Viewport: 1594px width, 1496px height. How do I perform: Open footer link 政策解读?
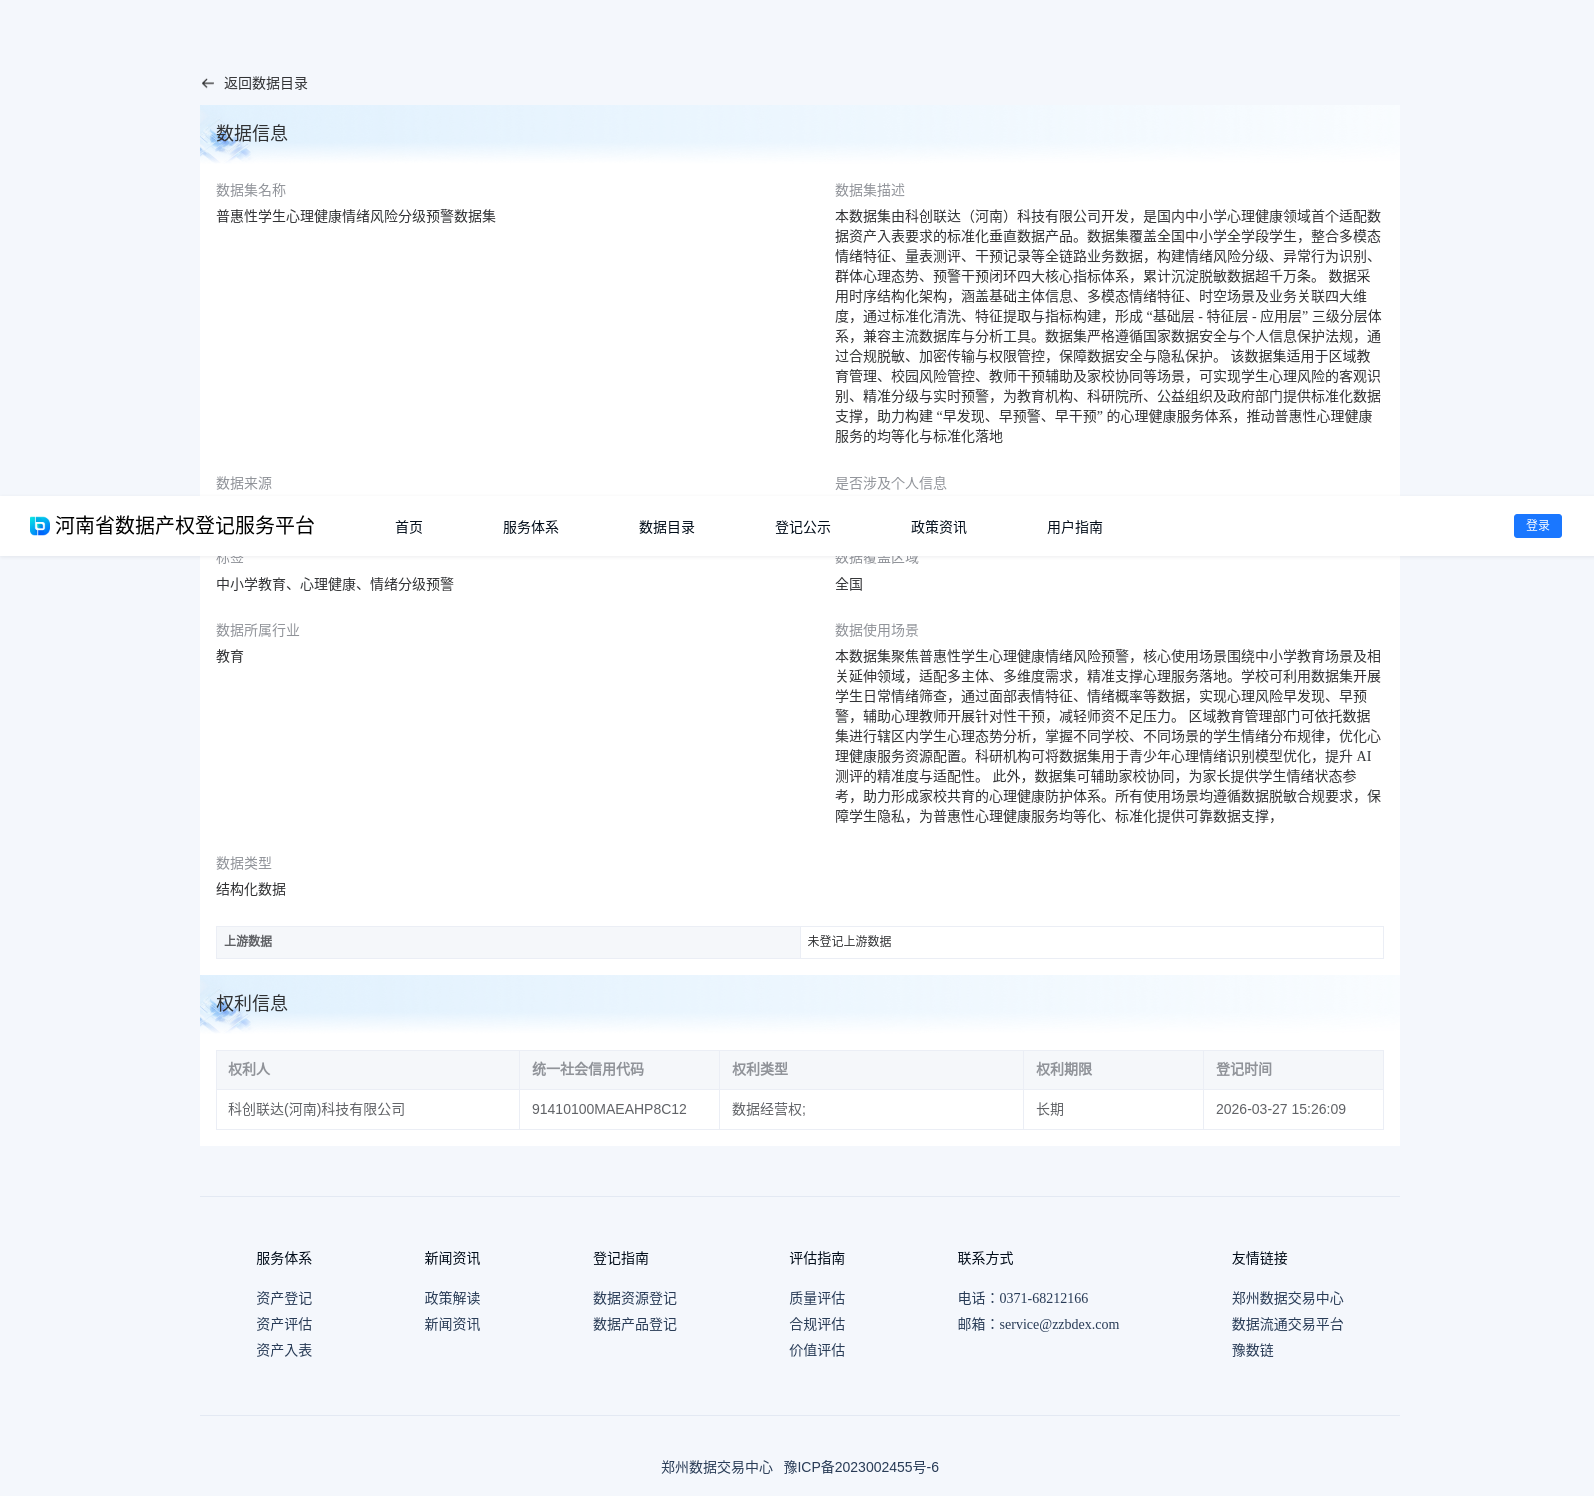452,1298
